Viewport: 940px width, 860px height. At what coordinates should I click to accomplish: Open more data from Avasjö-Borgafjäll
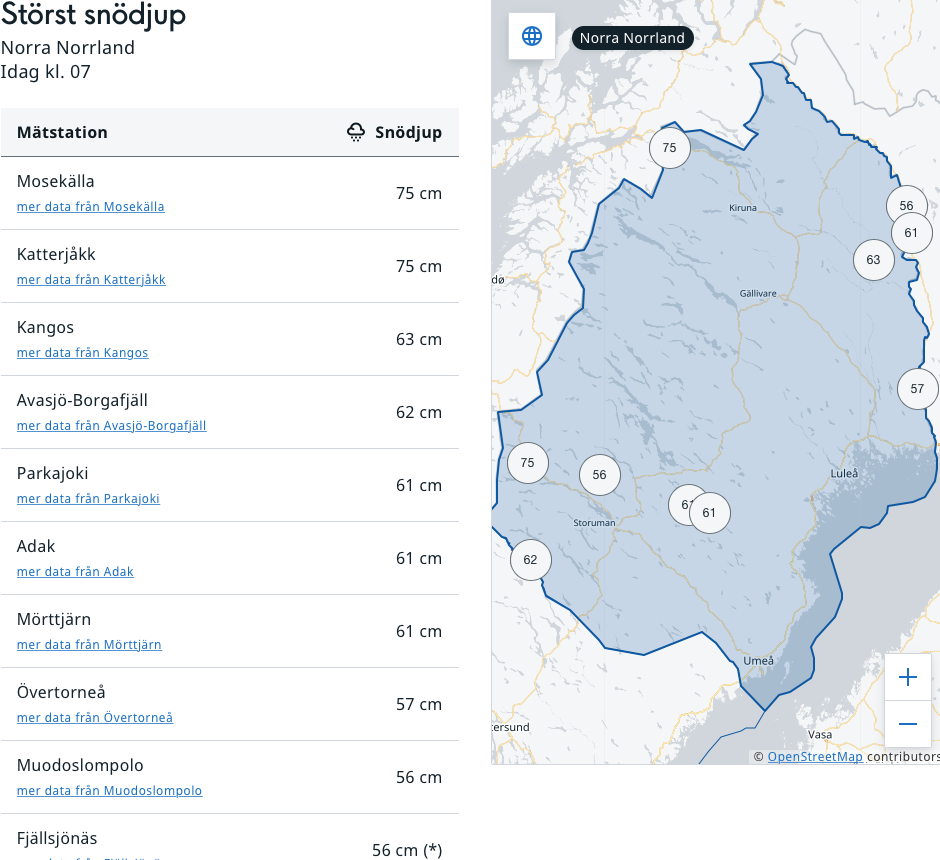point(111,426)
